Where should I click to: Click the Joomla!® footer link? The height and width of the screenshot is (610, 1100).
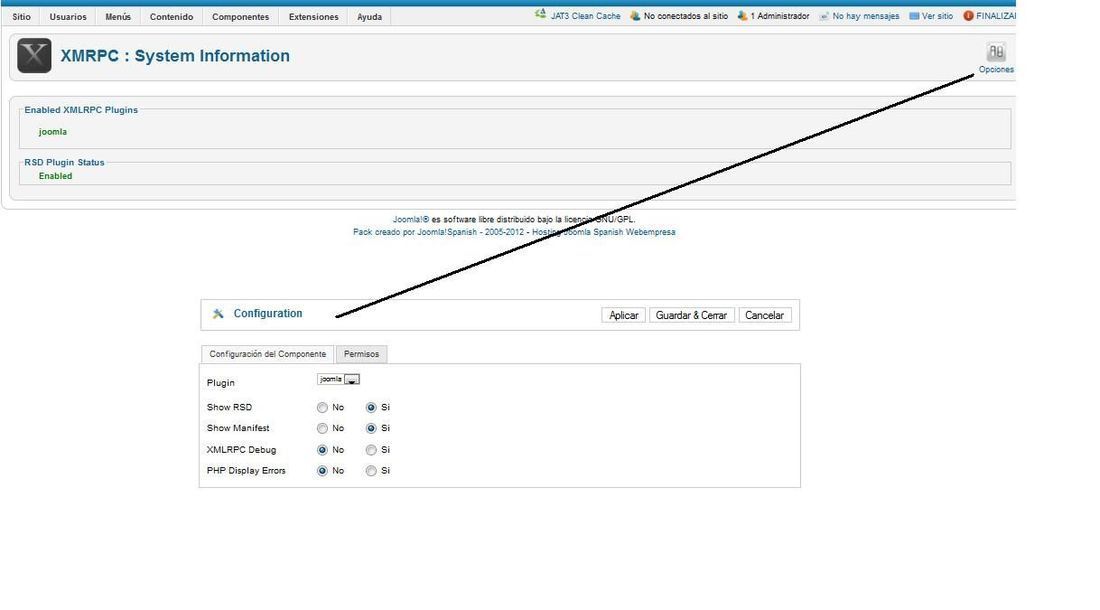click(x=411, y=219)
